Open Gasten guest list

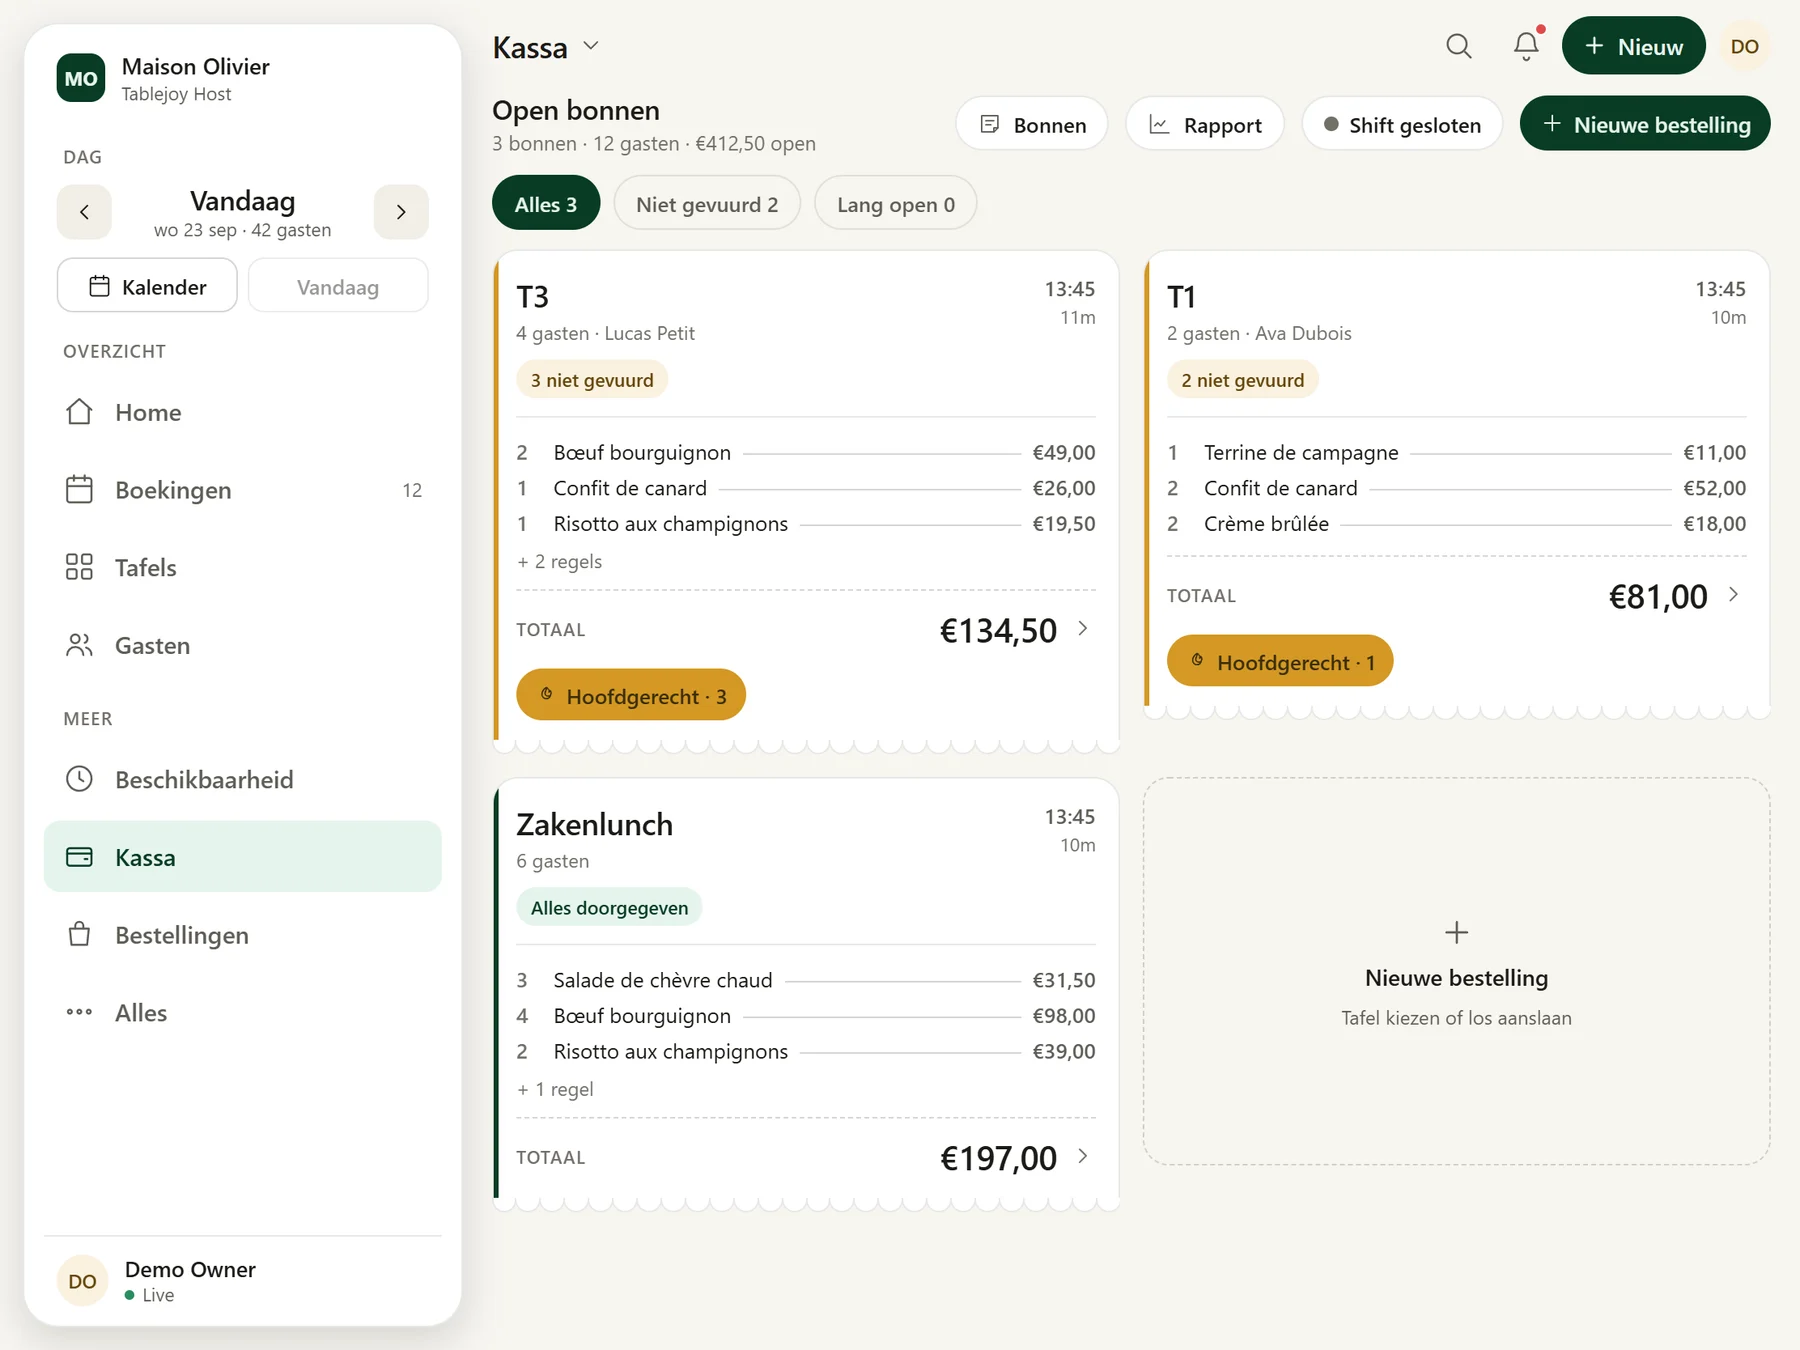[x=243, y=646]
